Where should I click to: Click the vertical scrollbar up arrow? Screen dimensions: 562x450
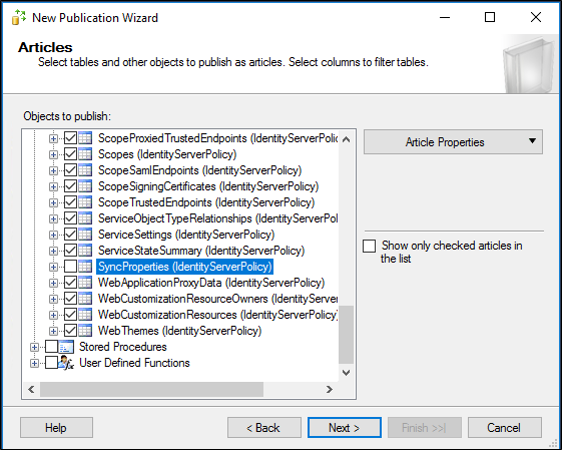click(x=346, y=139)
